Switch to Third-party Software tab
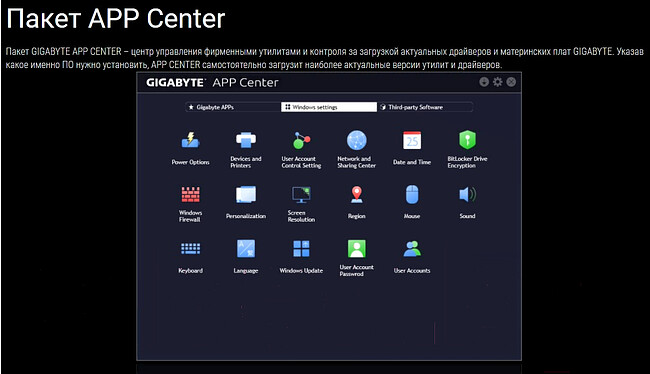The height and width of the screenshot is (374, 650). point(425,107)
